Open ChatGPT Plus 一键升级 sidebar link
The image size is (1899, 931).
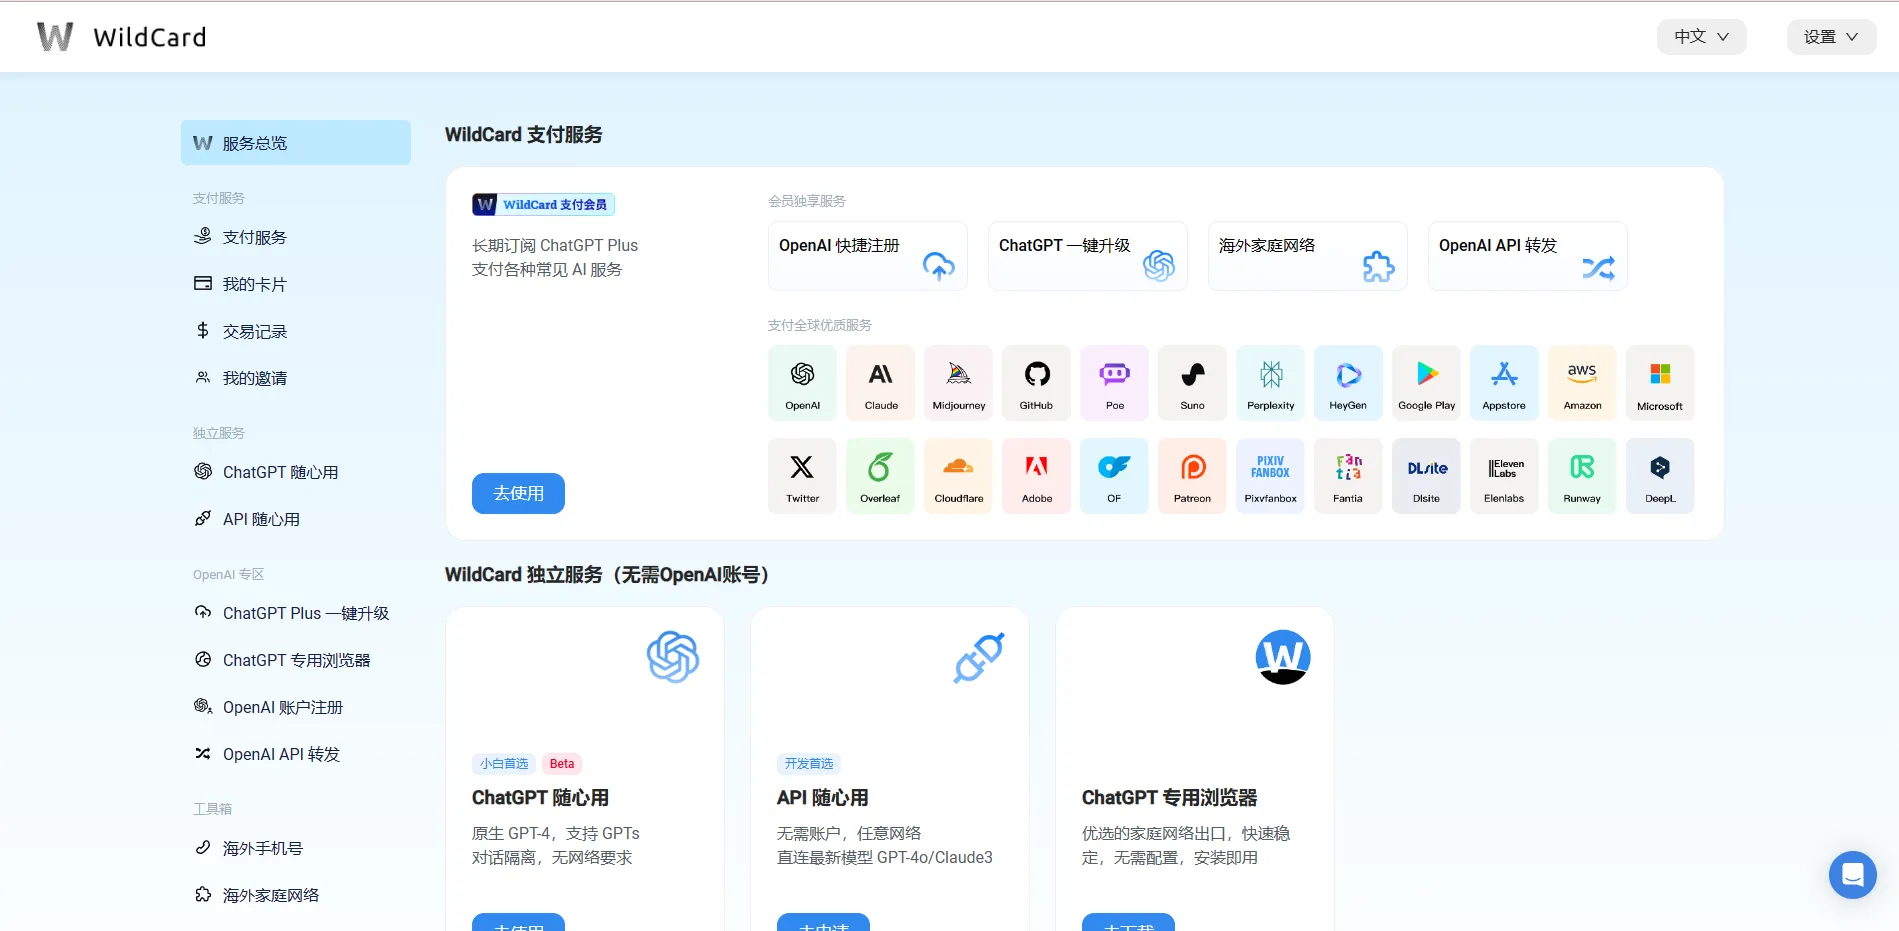tap(296, 613)
